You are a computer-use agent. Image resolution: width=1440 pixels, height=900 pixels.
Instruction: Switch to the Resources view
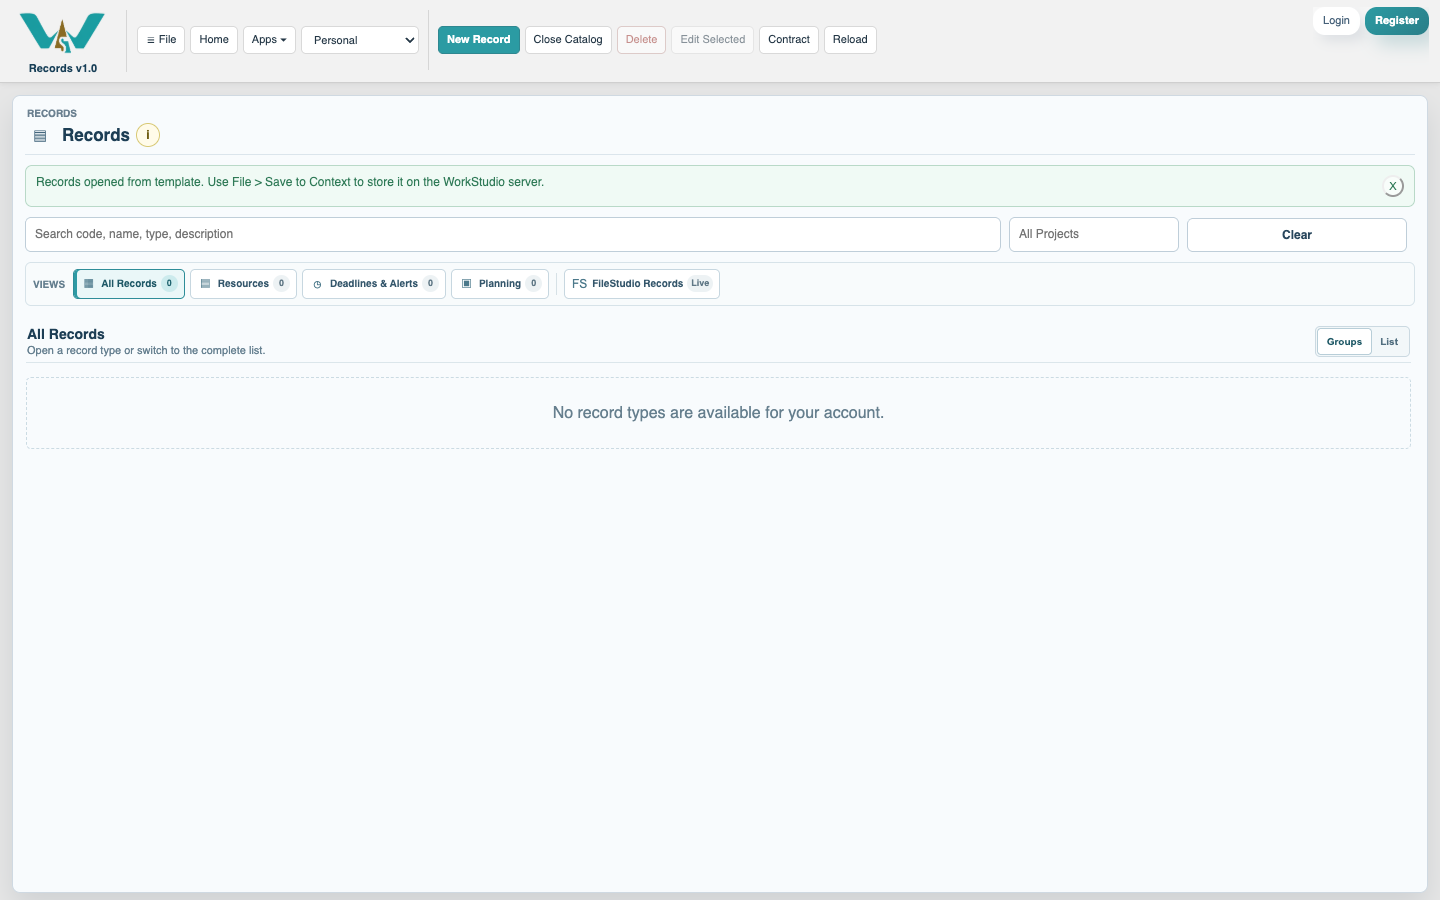(243, 284)
